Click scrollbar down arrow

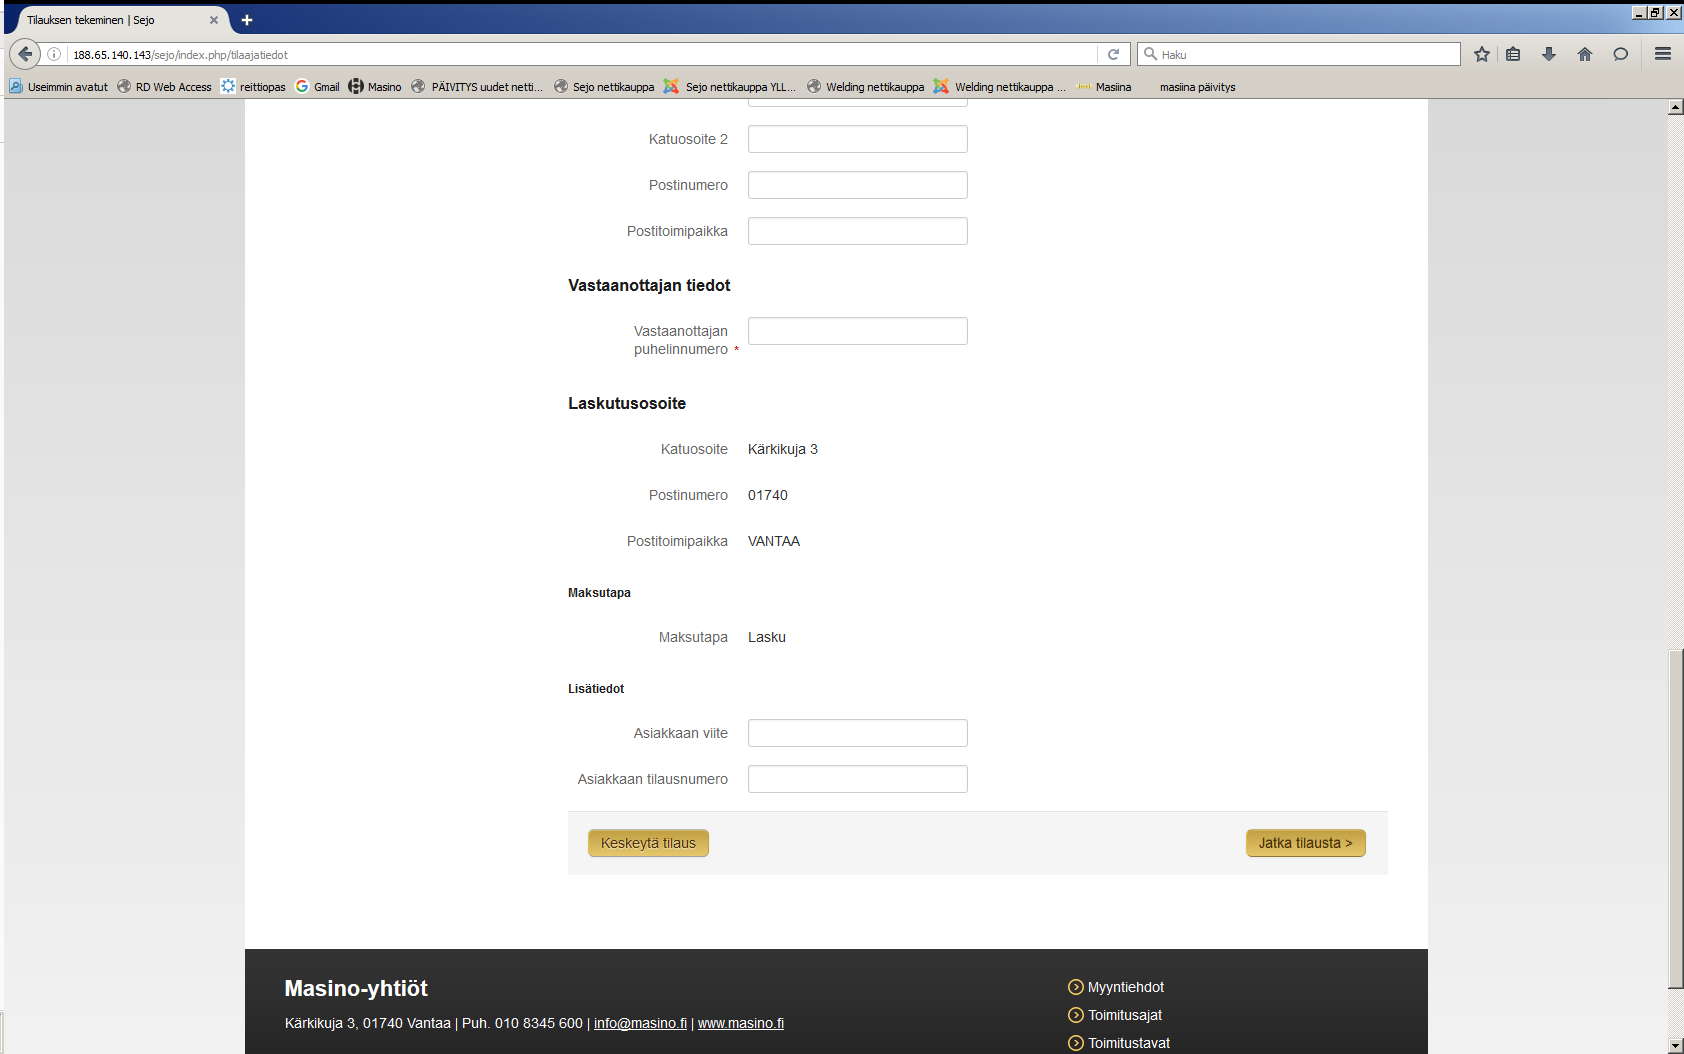pos(1675,1045)
